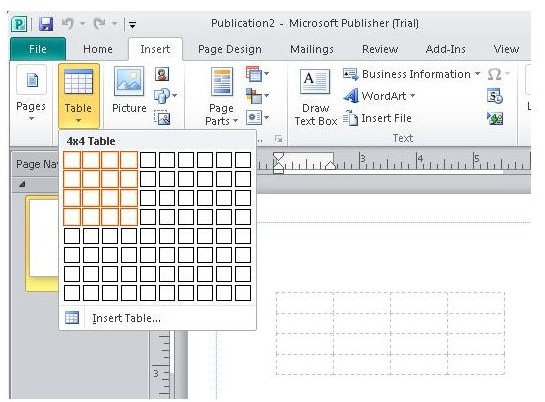Click the Calendars building block icon

click(x=253, y=74)
